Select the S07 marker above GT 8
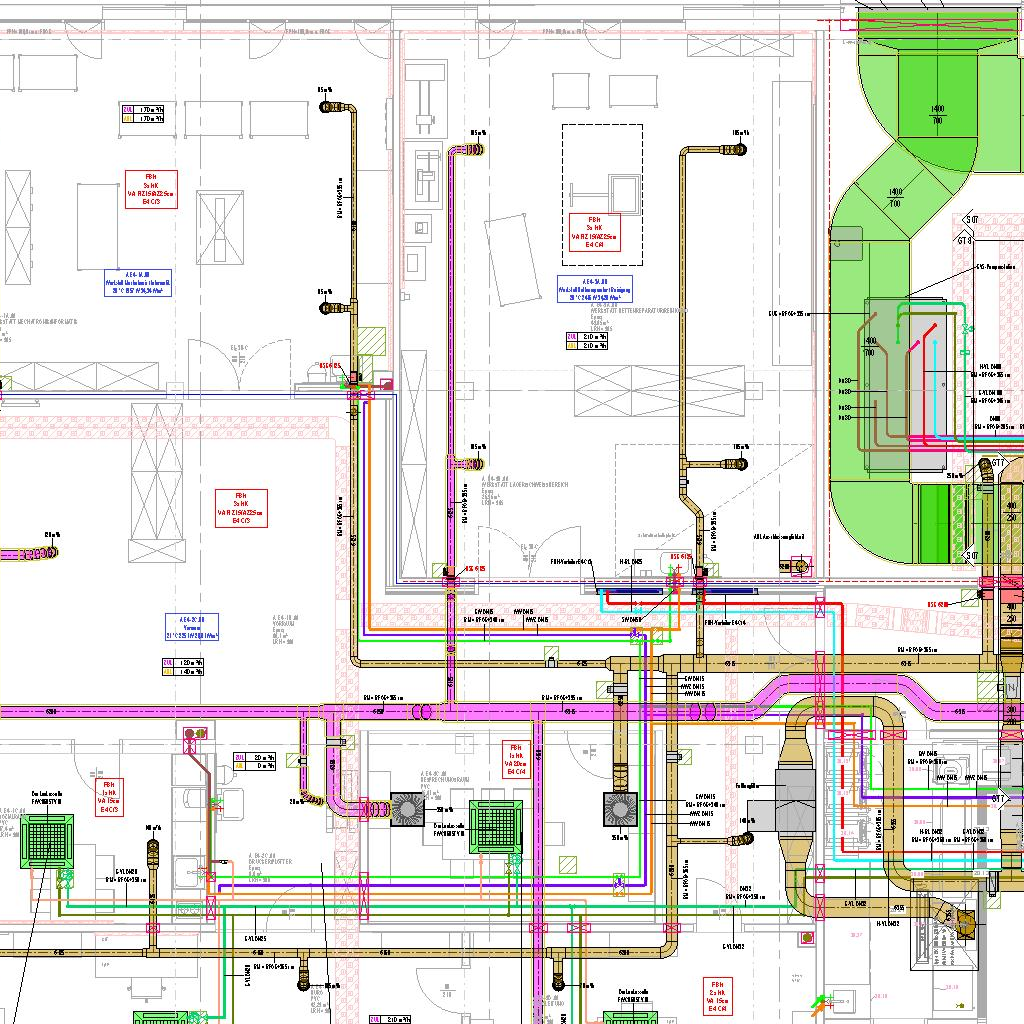The image size is (1024, 1024). [x=971, y=220]
